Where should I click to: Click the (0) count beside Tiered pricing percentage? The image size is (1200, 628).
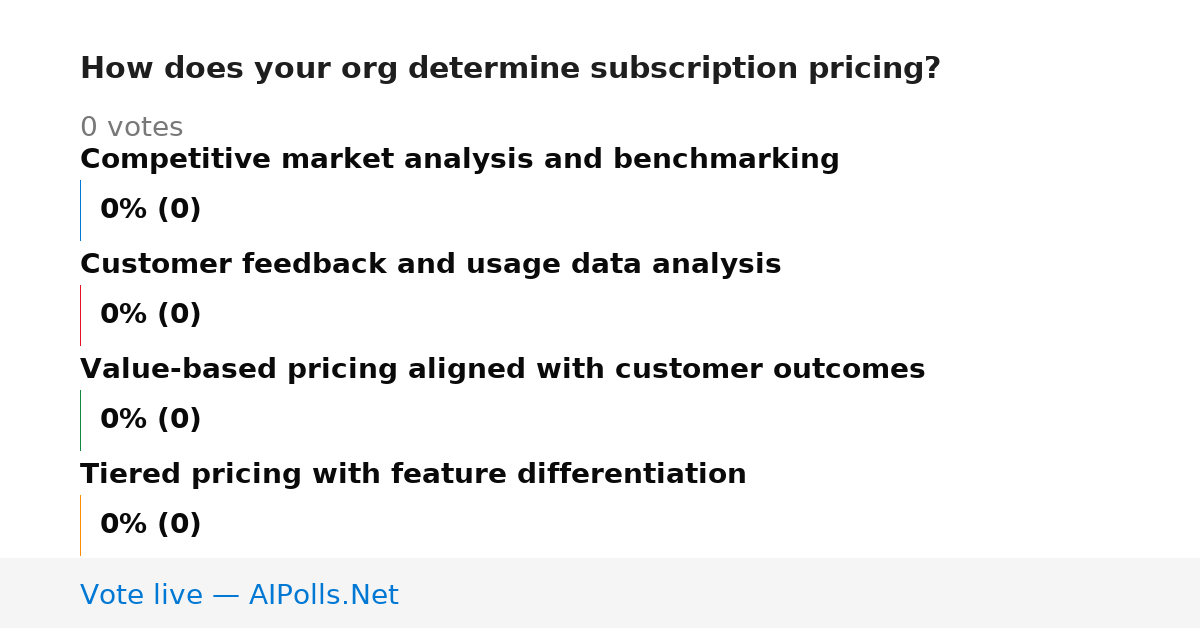click(179, 525)
